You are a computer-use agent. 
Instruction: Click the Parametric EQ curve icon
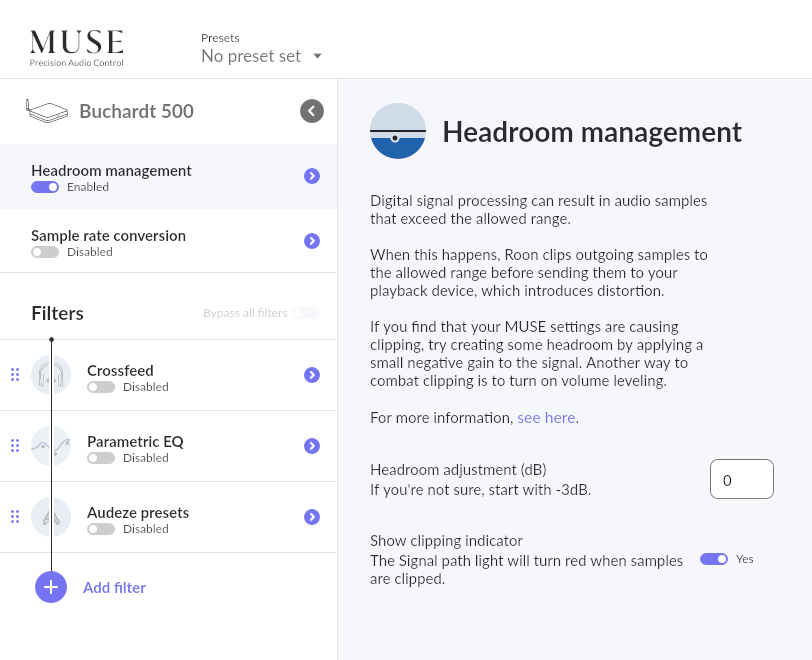click(51, 446)
